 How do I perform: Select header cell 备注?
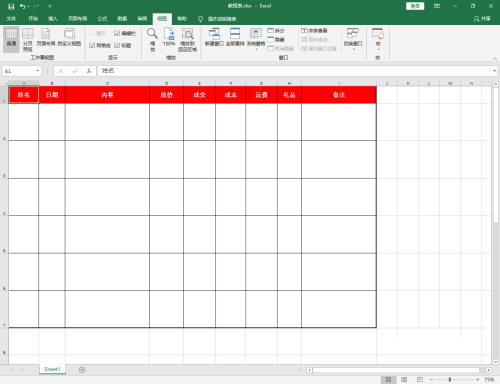(x=339, y=95)
